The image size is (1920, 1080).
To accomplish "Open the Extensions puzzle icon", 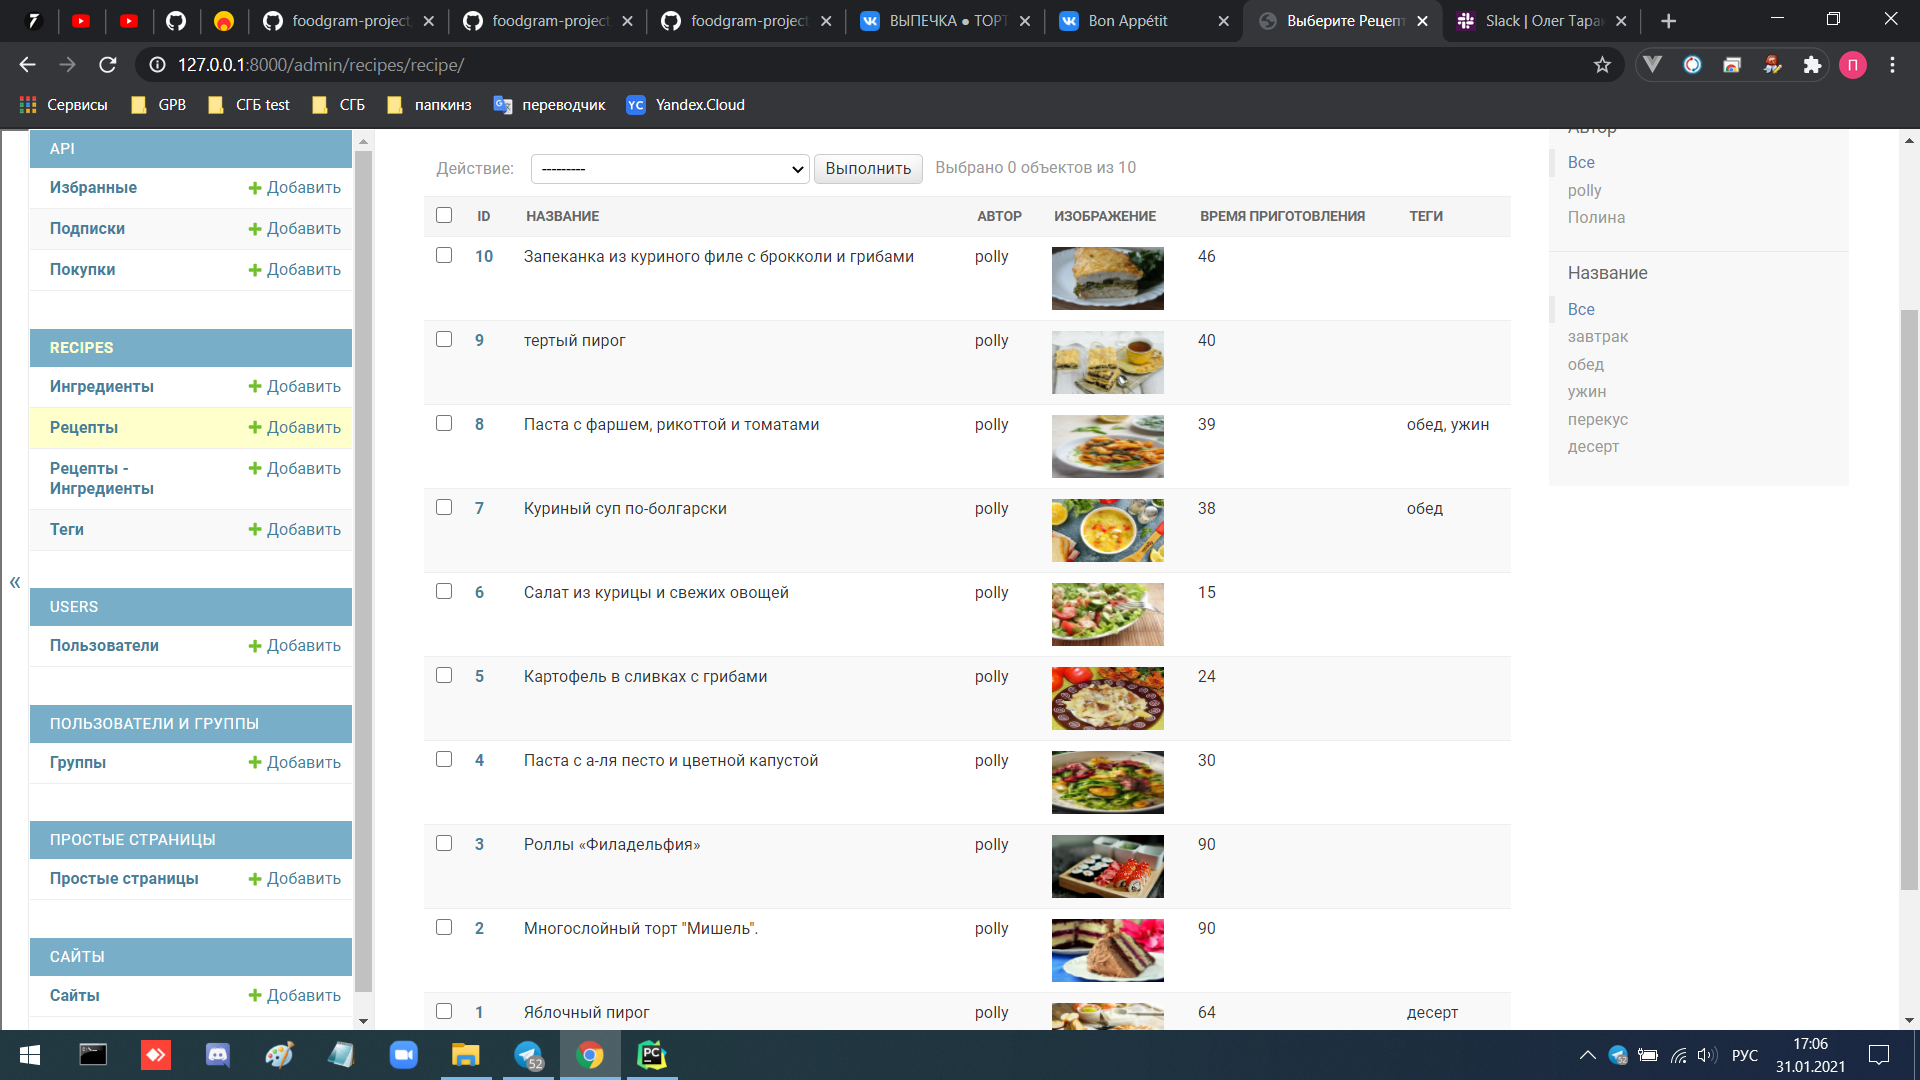I will tap(1812, 65).
